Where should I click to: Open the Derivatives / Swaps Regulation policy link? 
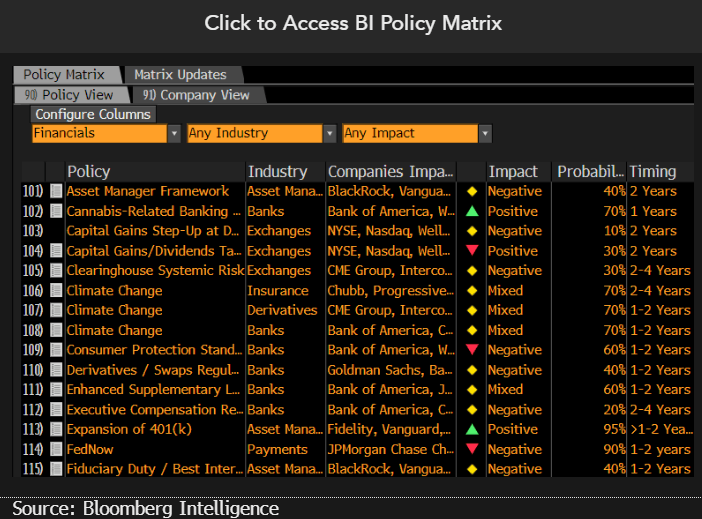pos(153,370)
